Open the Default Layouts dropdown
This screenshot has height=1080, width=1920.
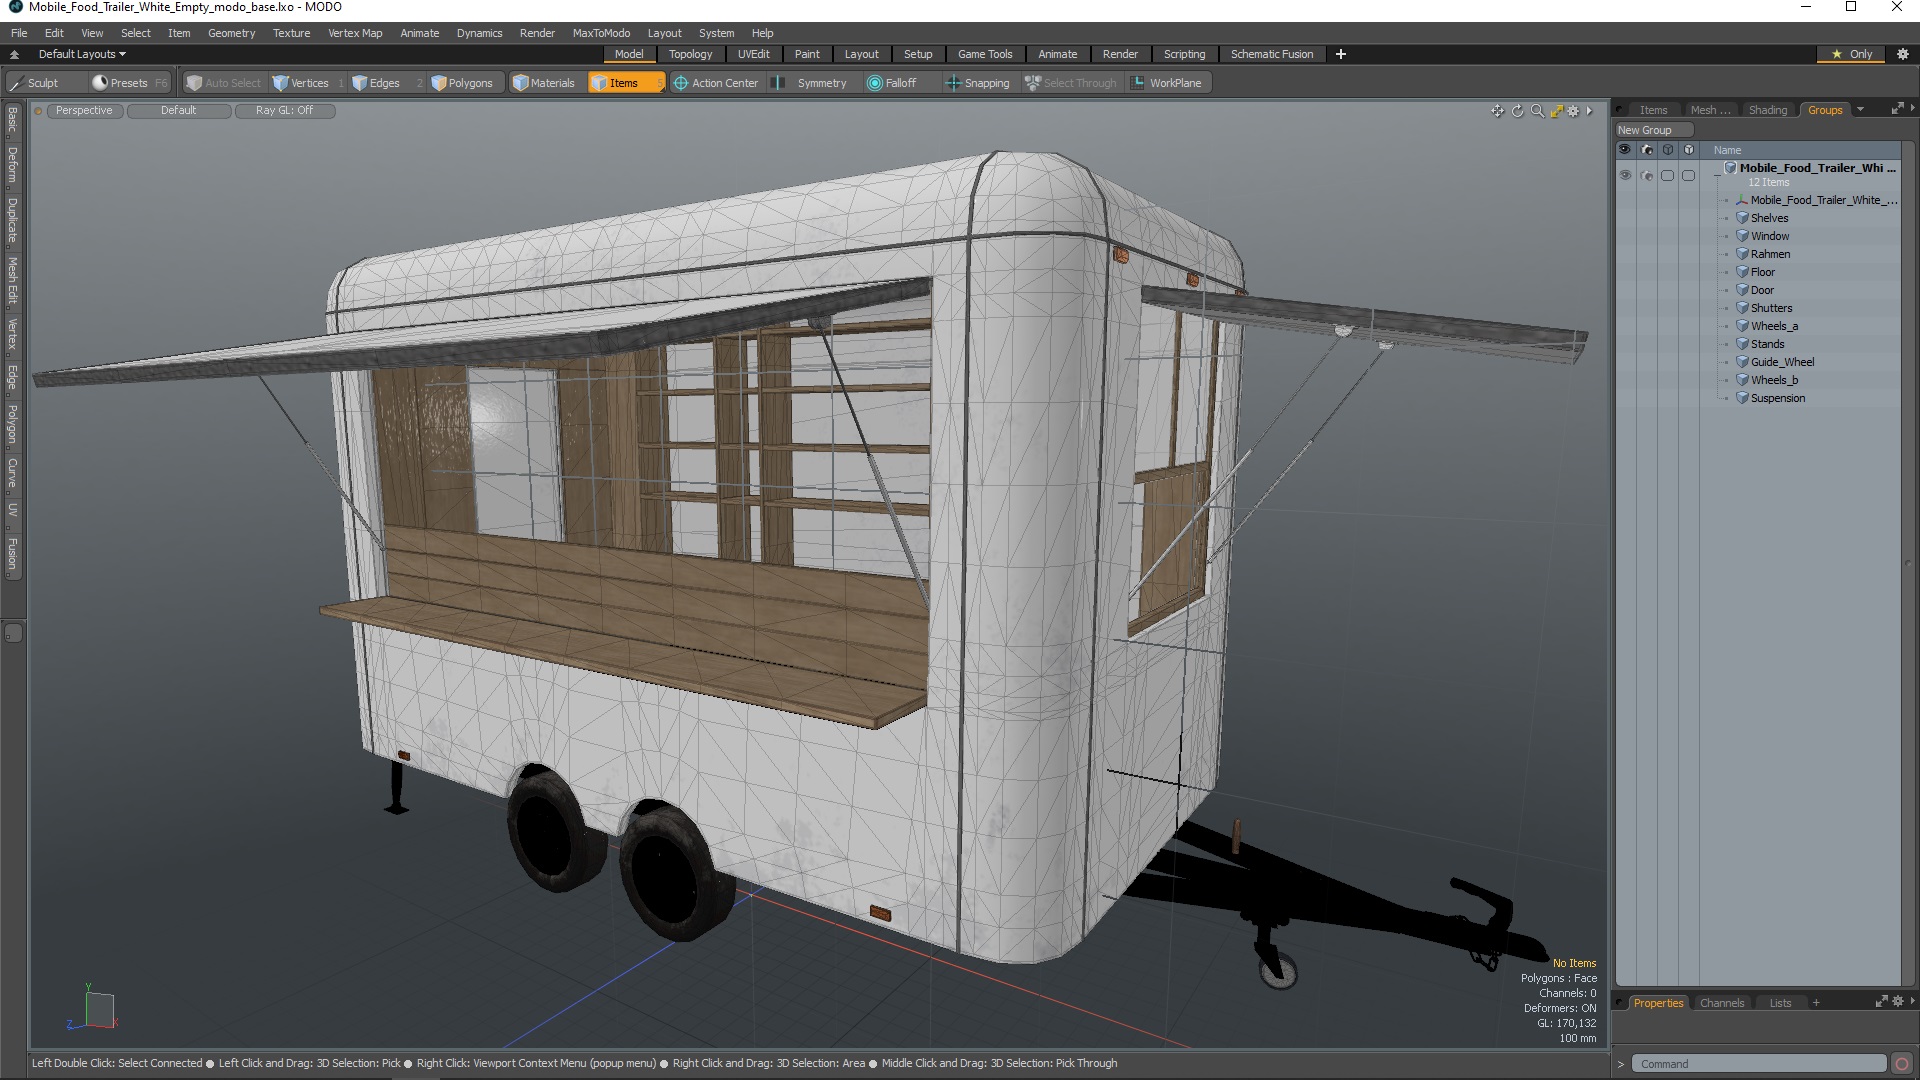(x=82, y=54)
